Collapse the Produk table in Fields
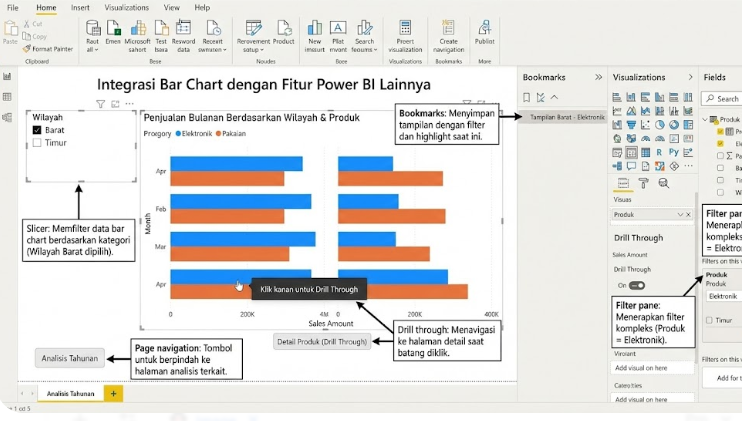The width and height of the screenshot is (742, 421). 707,119
